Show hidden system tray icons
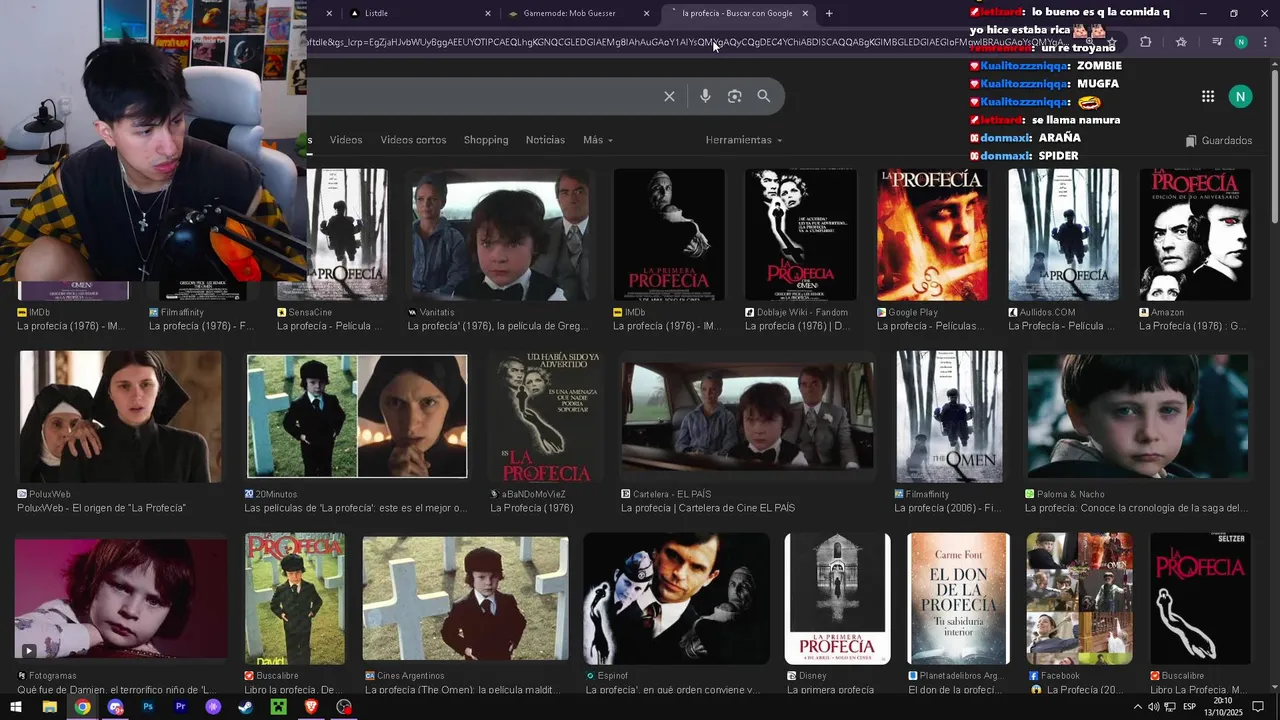This screenshot has width=1280, height=720. pyautogui.click(x=1137, y=707)
